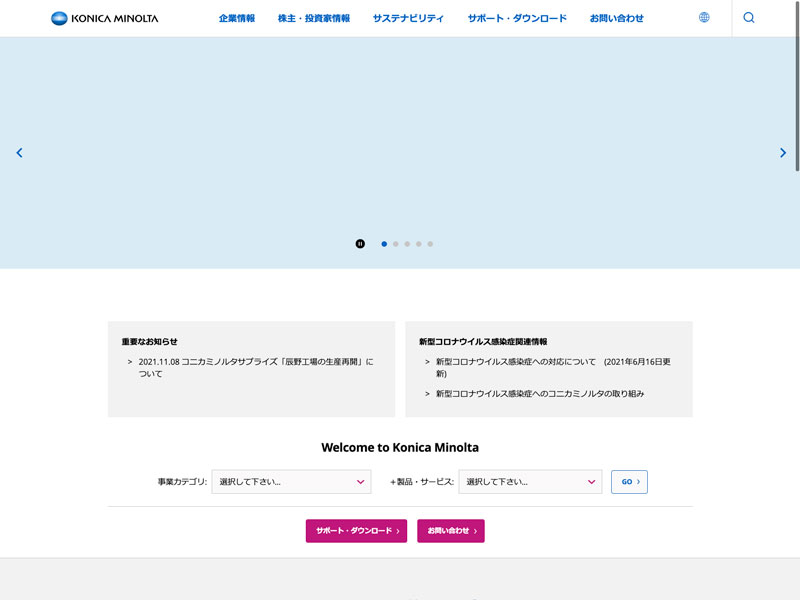Open the 製品・サービス dropdown
The image size is (800, 600).
point(530,482)
